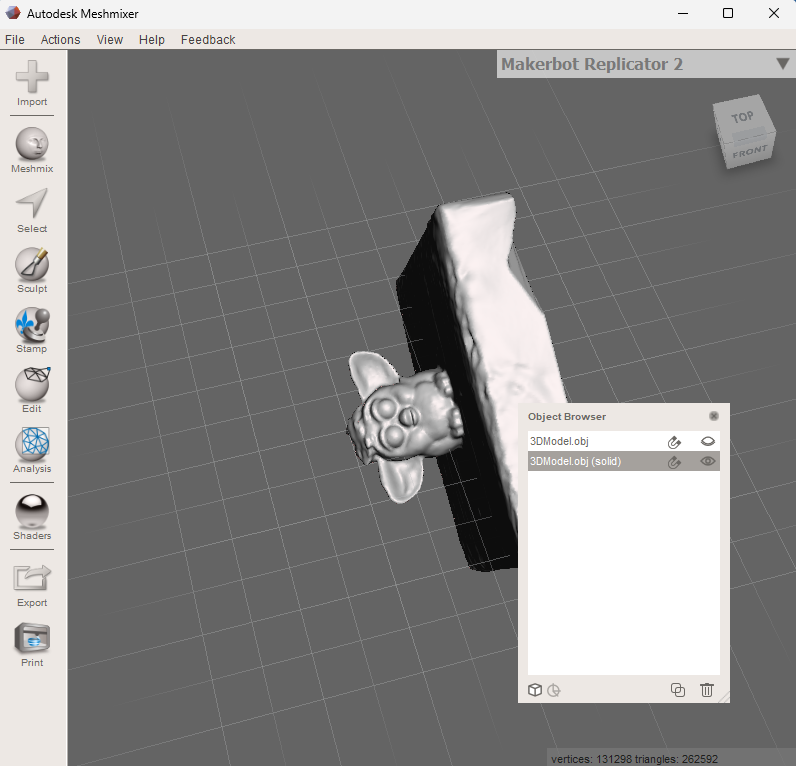Click the FRONT face of view cube

(x=749, y=151)
